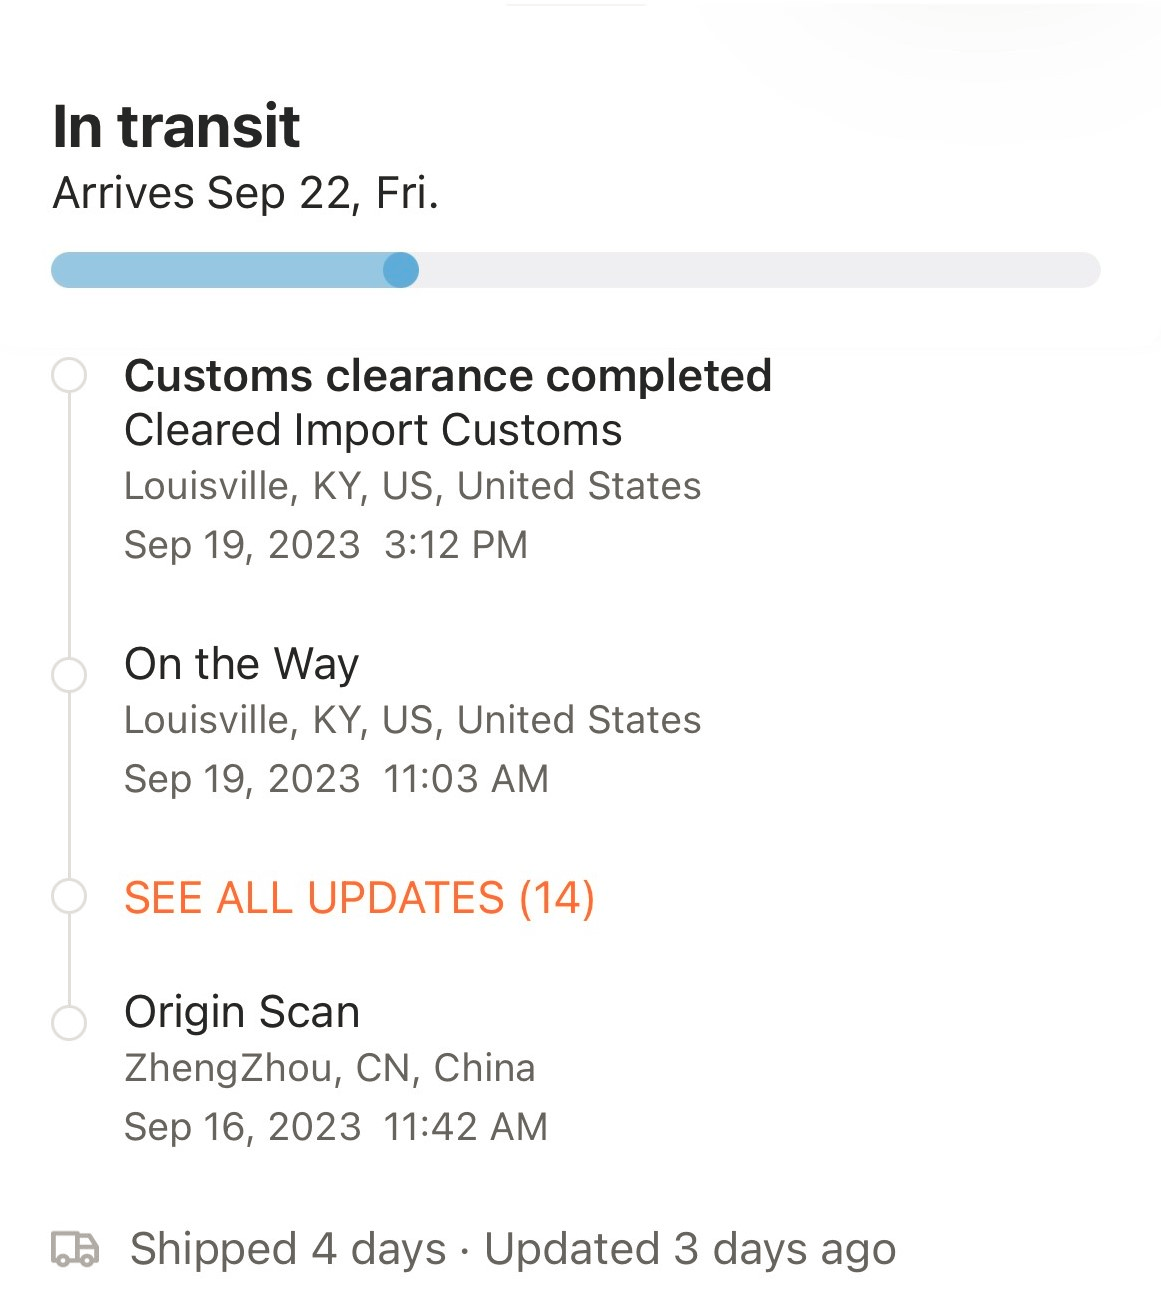Select the On the Way timeline circle
The height and width of the screenshot is (1312, 1161).
click(69, 674)
